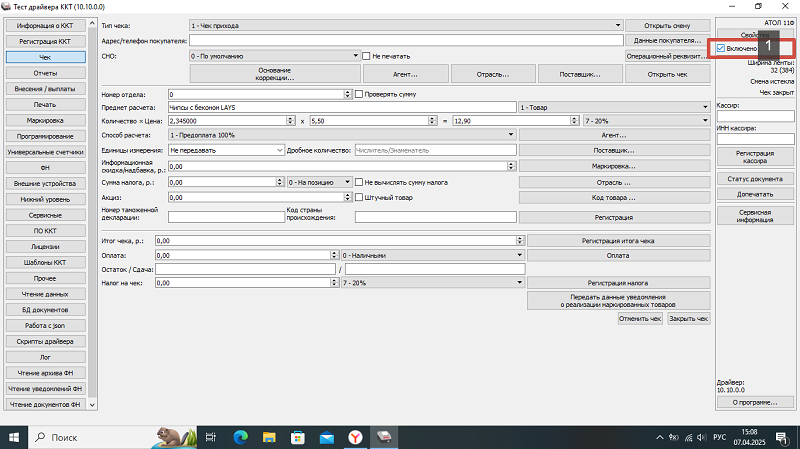This screenshot has width=800, height=449.
Task: Click the sidebar scroll down arrow
Action: click(x=92, y=404)
